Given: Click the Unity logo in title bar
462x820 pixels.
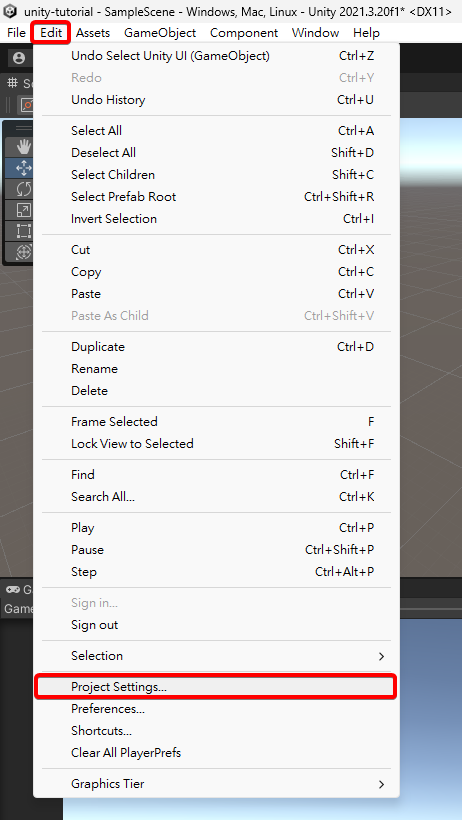Looking at the screenshot, I should tap(10, 11).
